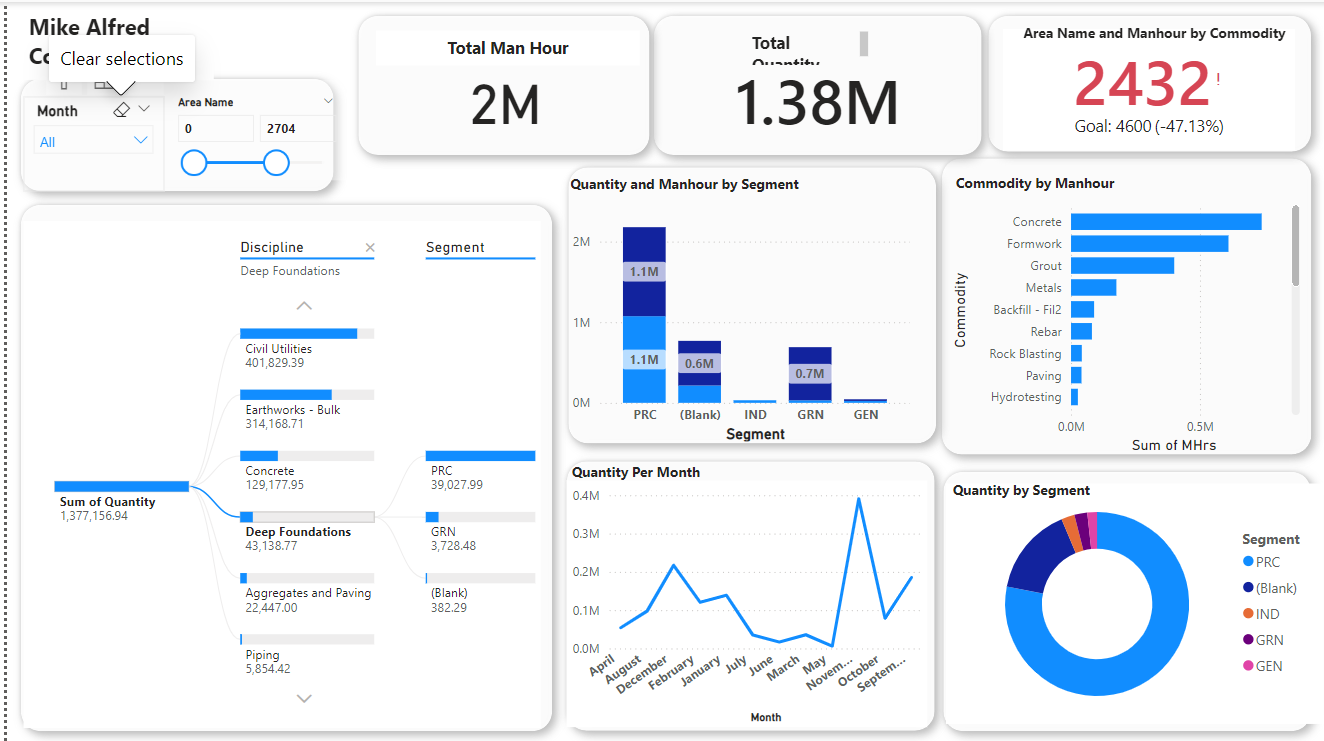This screenshot has height=741, width=1324.
Task: Select the Aggregates and Paving node
Action: pos(307,592)
